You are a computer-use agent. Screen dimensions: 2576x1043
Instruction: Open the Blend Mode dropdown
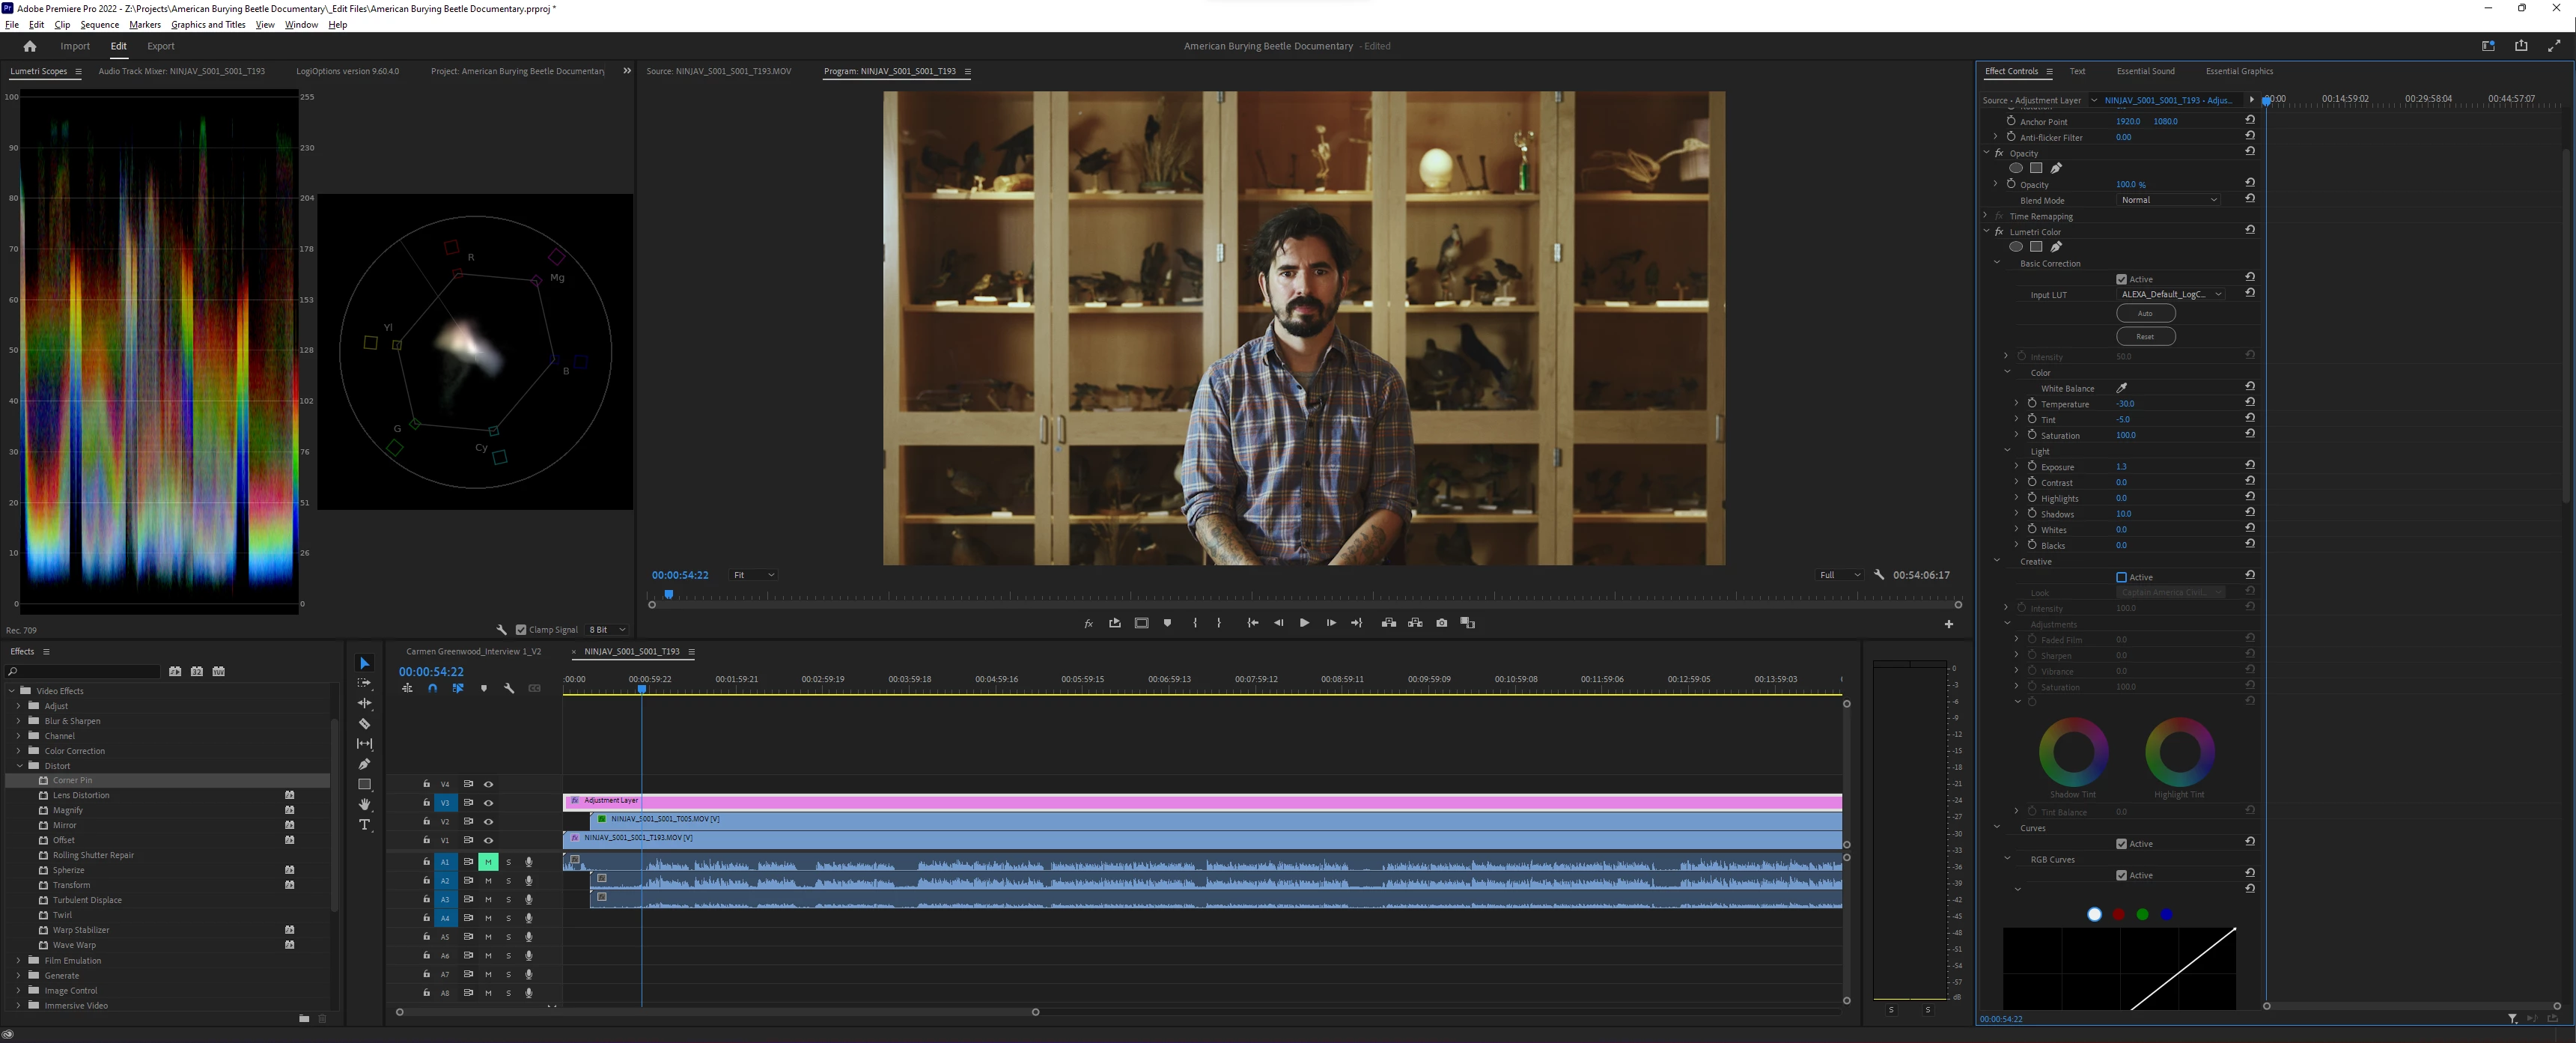point(2167,200)
